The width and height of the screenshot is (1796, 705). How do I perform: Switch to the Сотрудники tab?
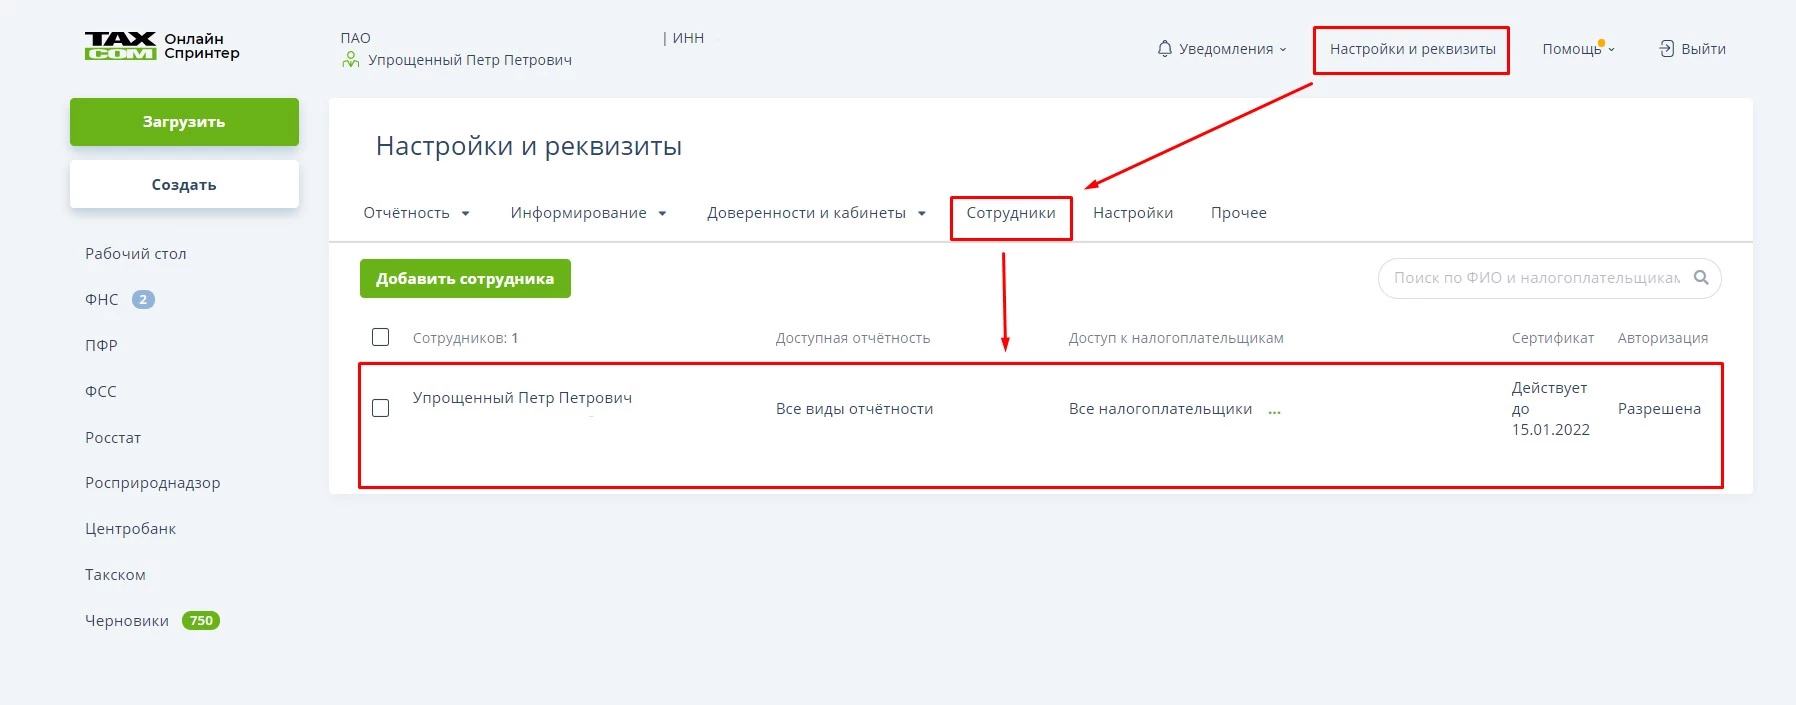tap(1010, 213)
